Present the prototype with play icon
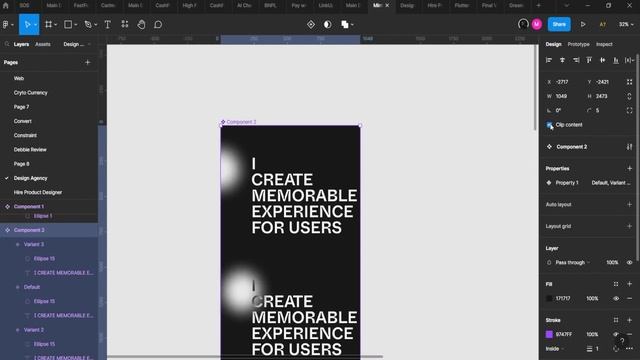640x360 pixels. coord(583,24)
